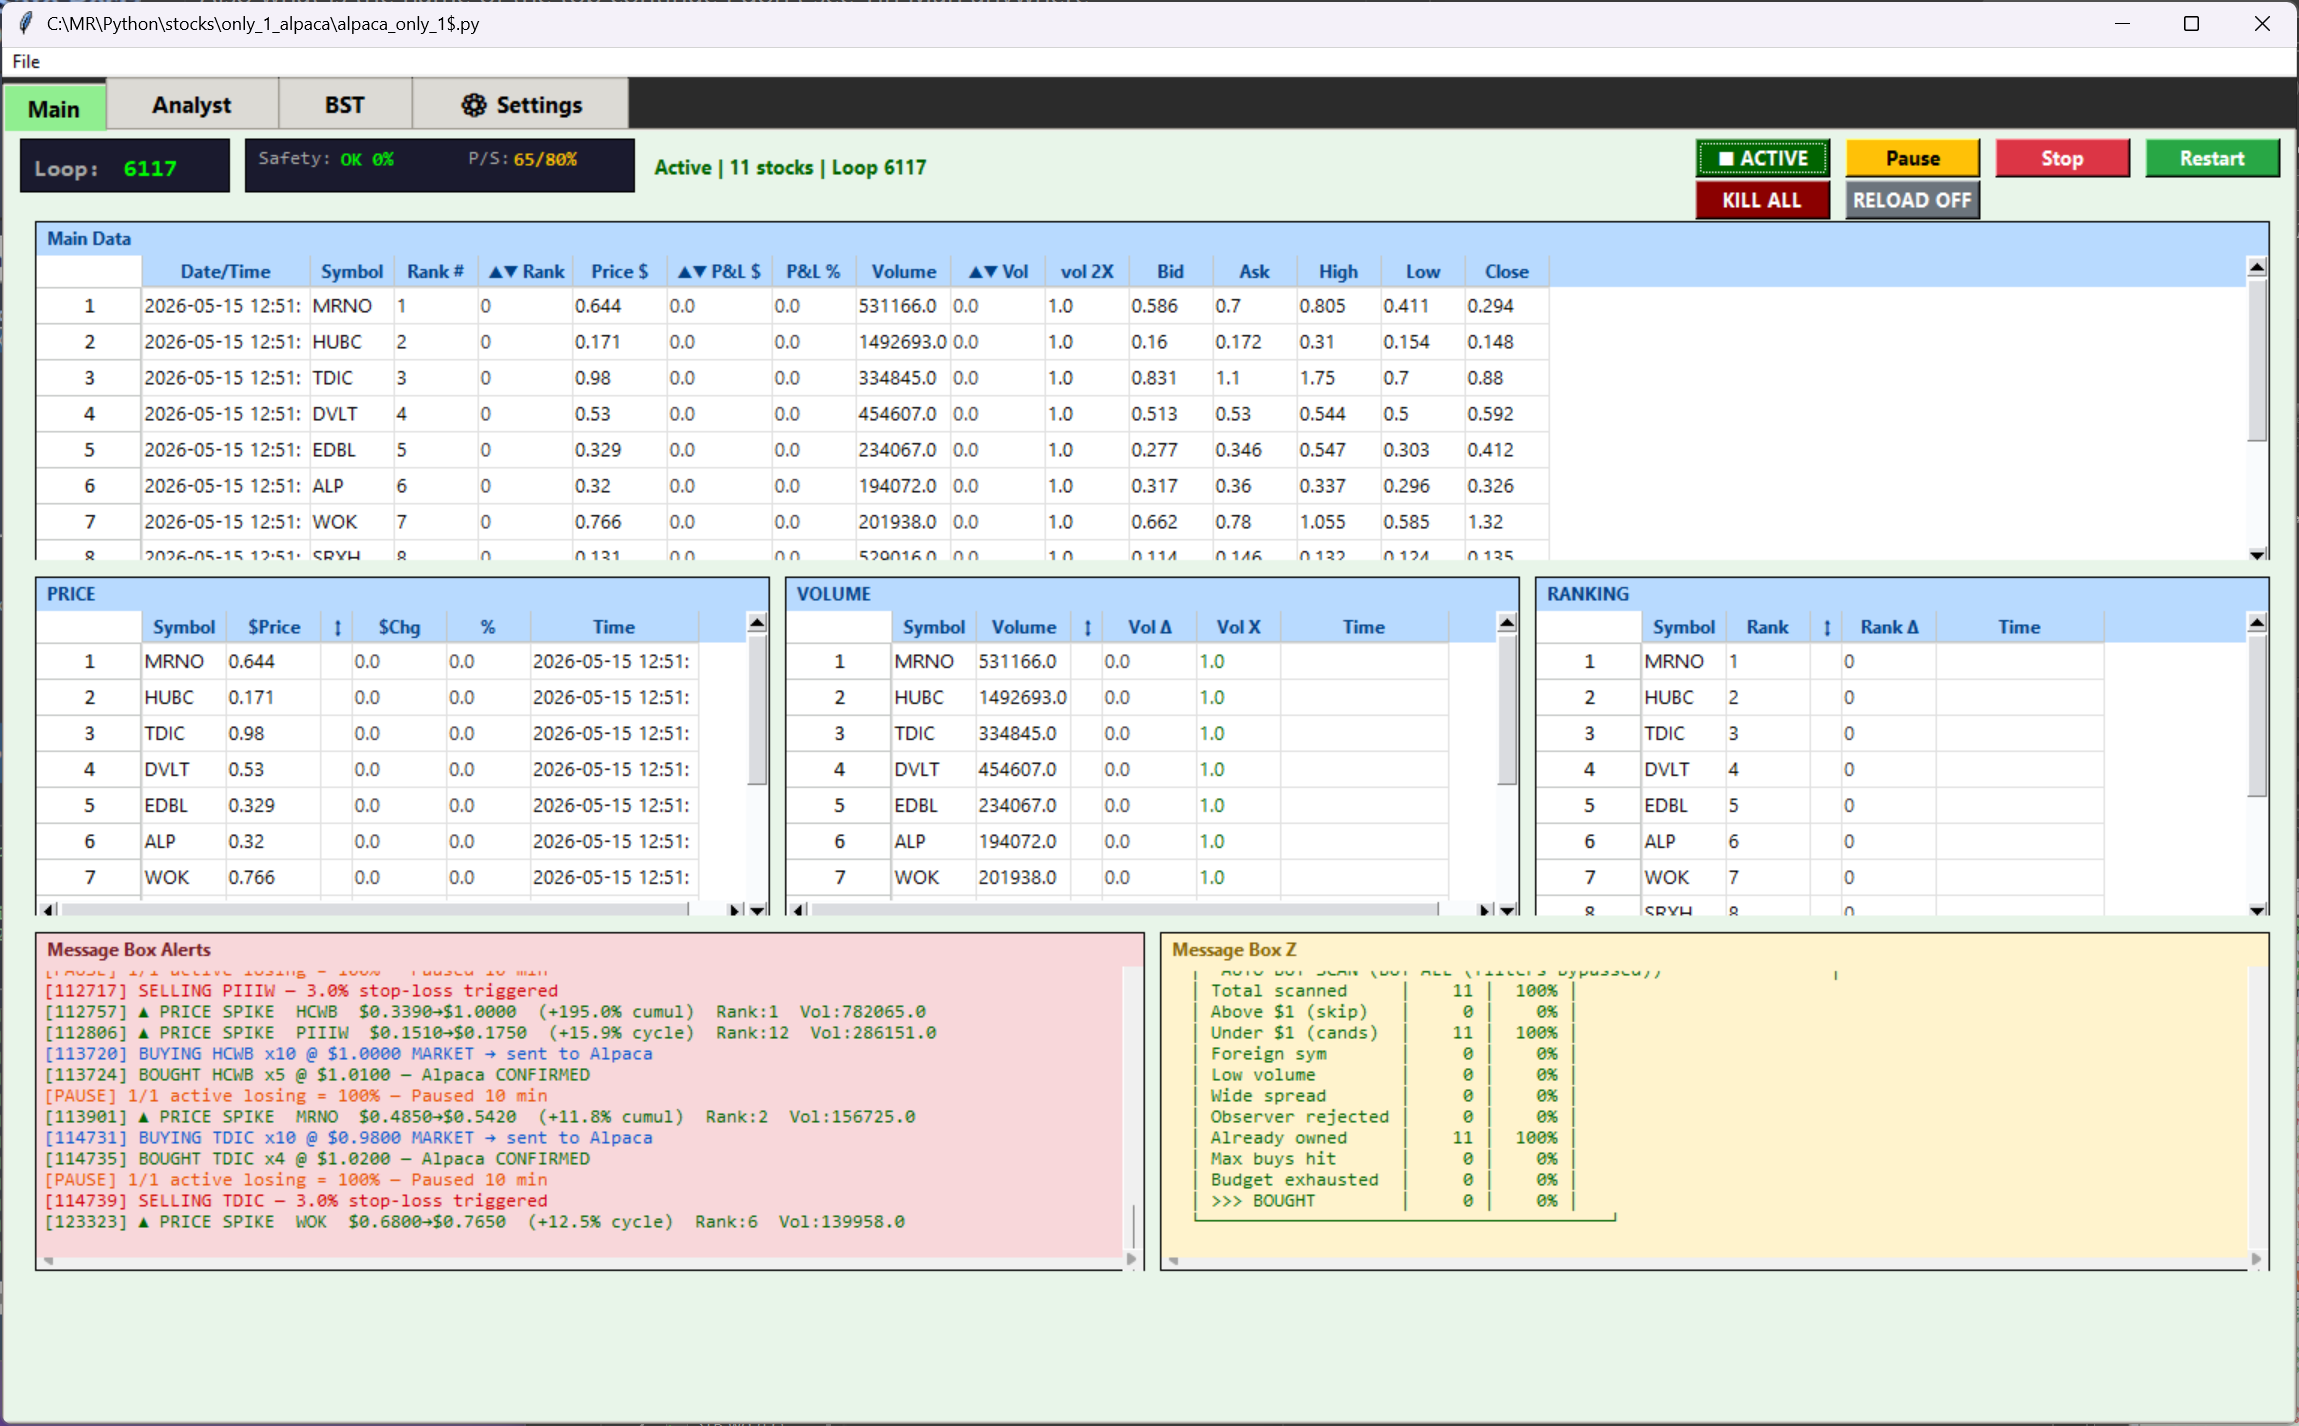Click the Main Data scrollbar up arrow
The height and width of the screenshot is (1426, 2299).
click(x=2257, y=267)
